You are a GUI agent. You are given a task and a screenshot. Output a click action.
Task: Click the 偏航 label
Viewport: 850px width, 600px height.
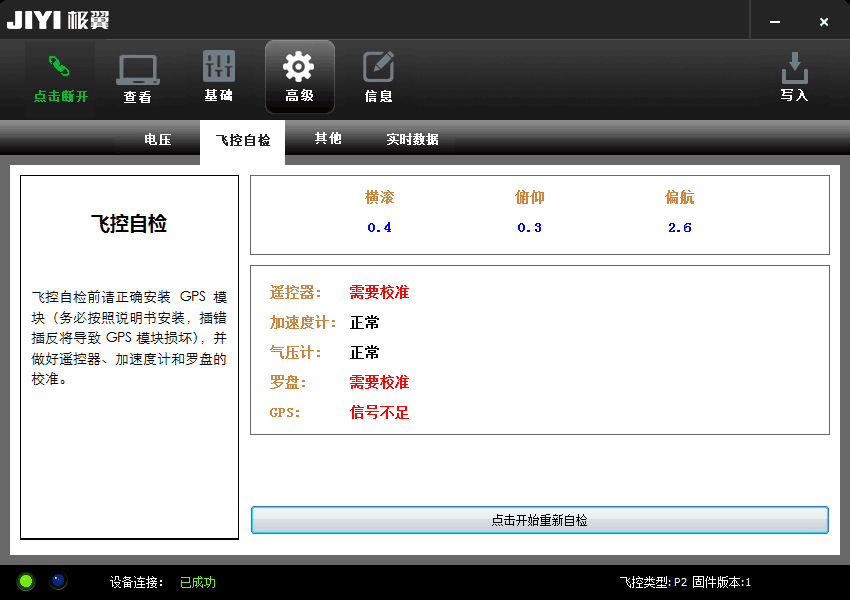[680, 197]
